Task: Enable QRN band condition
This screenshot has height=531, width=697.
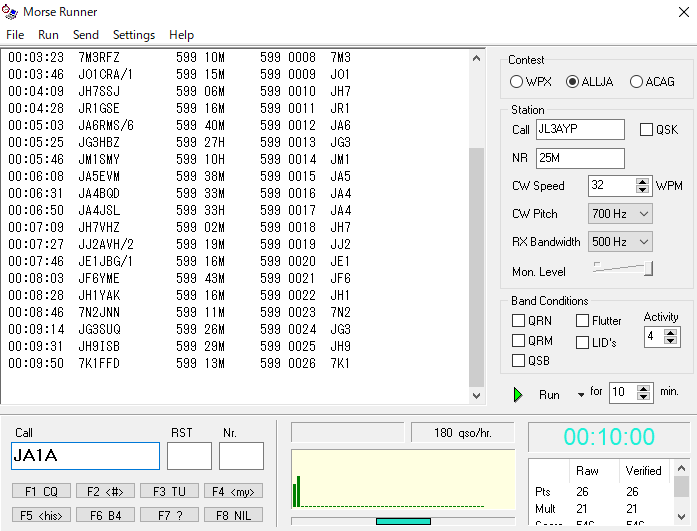Action: [x=518, y=321]
